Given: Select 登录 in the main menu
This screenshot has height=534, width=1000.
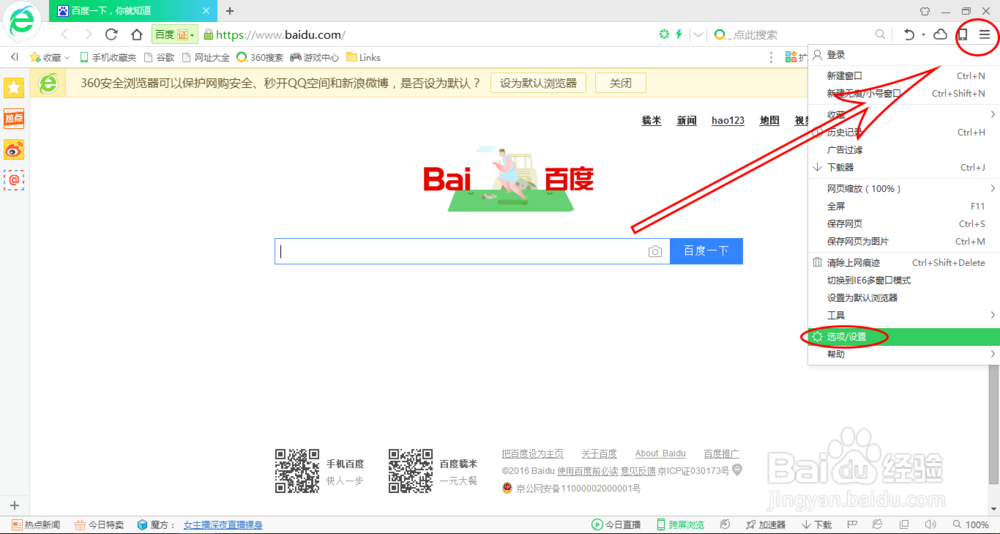Looking at the screenshot, I should click(x=903, y=56).
